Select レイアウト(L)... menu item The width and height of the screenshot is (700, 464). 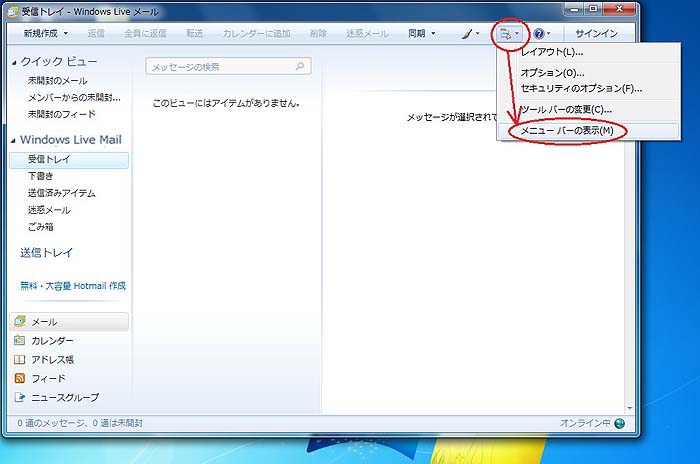coord(552,52)
